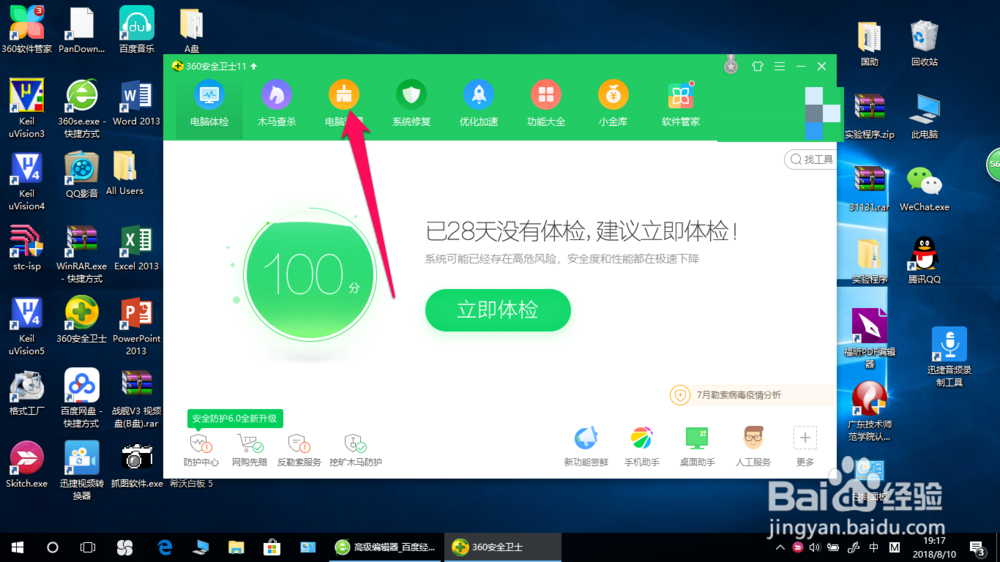The image size is (1000, 562).
Task: Click the medal icon in 360 title bar
Action: [x=731, y=64]
